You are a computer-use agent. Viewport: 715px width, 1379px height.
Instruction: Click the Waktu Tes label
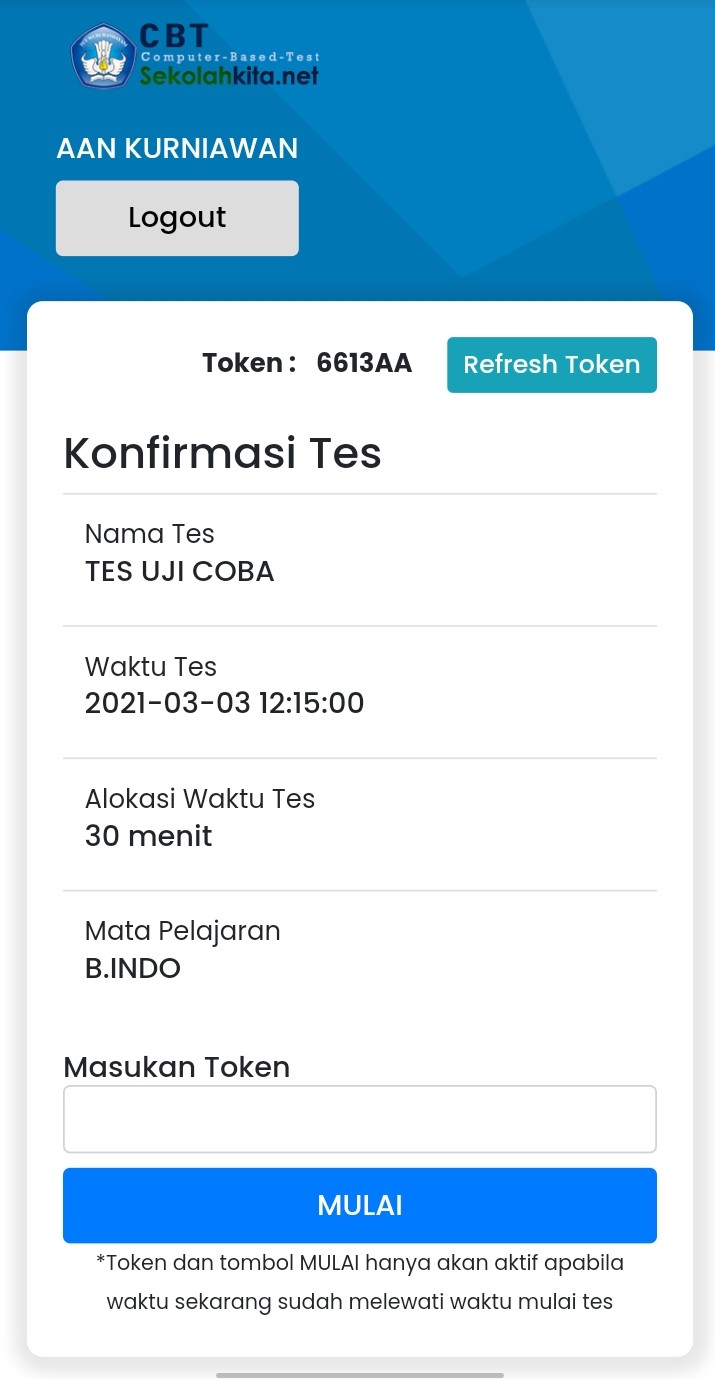[151, 666]
